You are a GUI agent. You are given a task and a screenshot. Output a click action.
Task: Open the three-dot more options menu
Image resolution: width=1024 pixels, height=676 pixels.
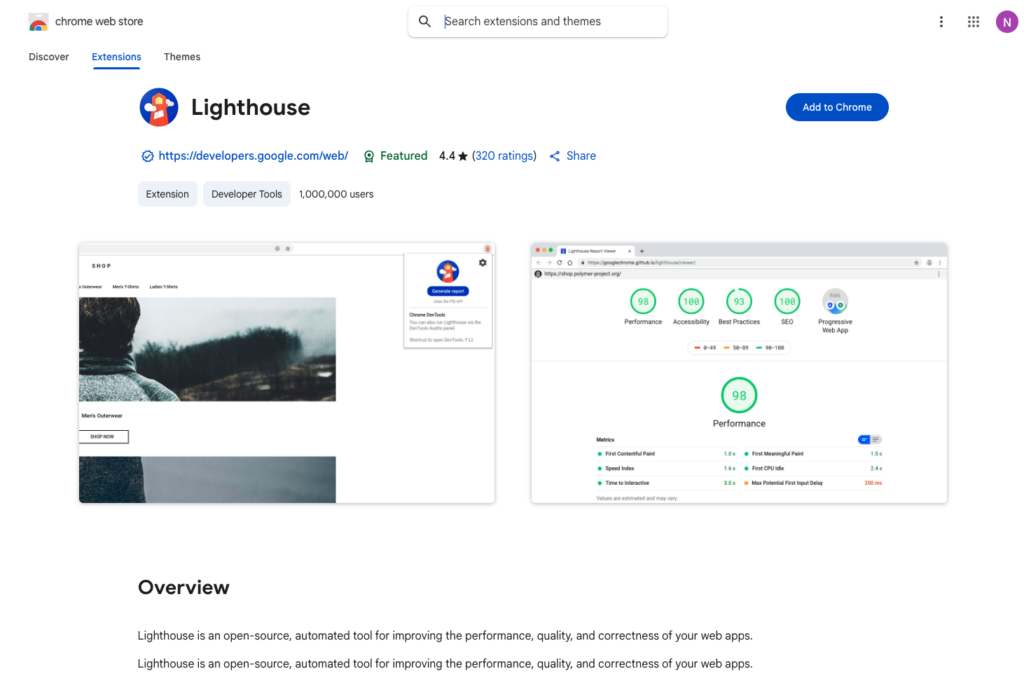941,22
